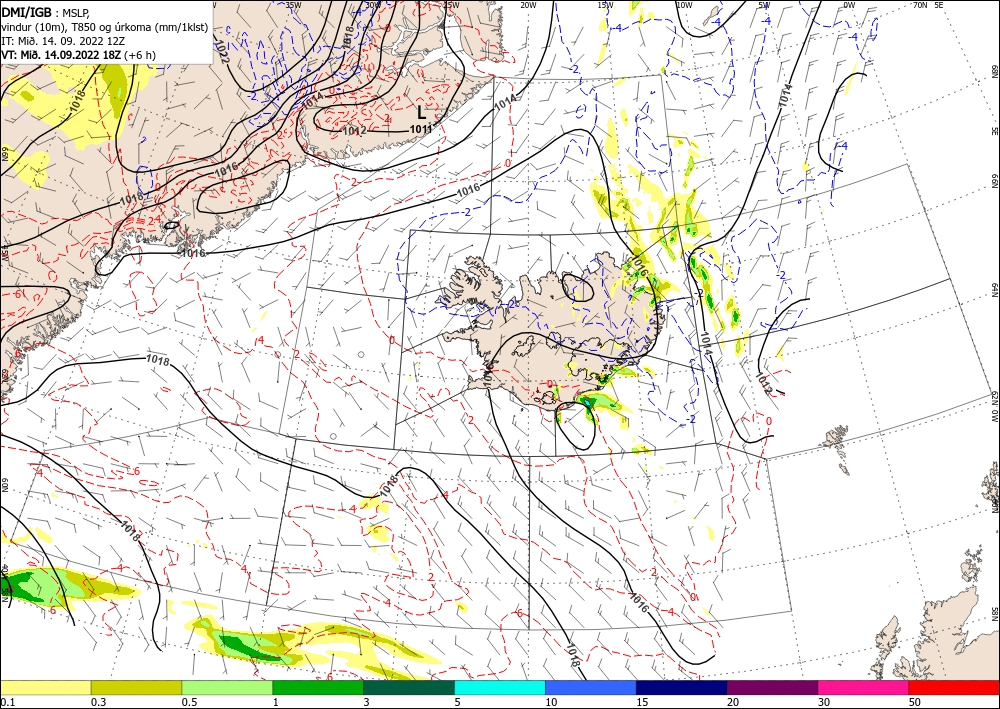Click the legend value '15'
This screenshot has height=709, width=1000.
[x=642, y=702]
